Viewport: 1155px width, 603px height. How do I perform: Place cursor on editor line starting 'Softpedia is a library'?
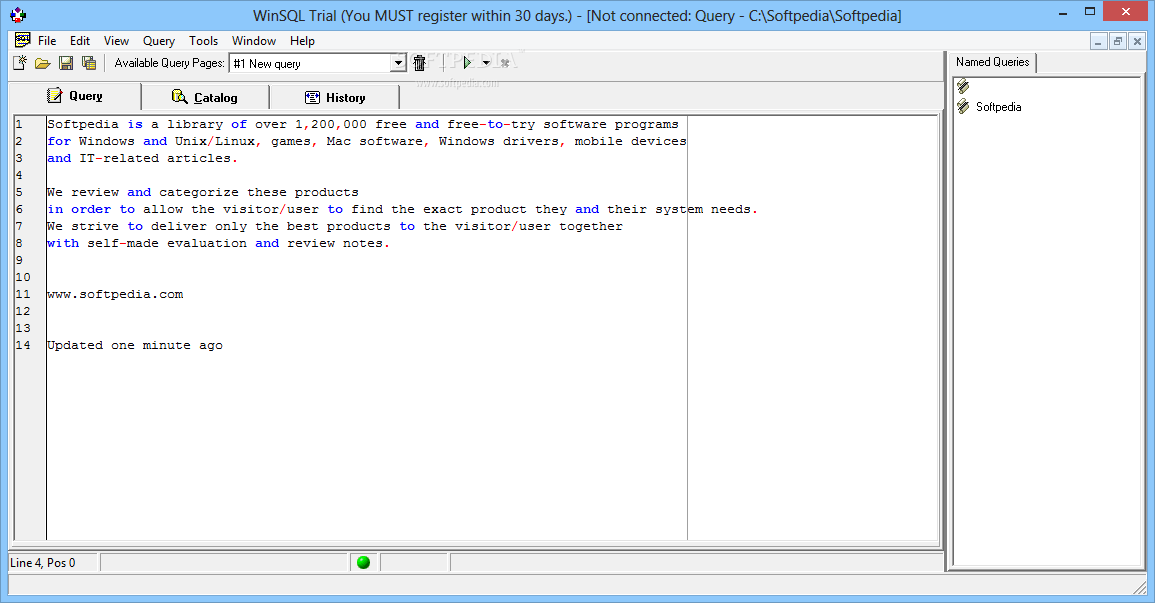(362, 124)
